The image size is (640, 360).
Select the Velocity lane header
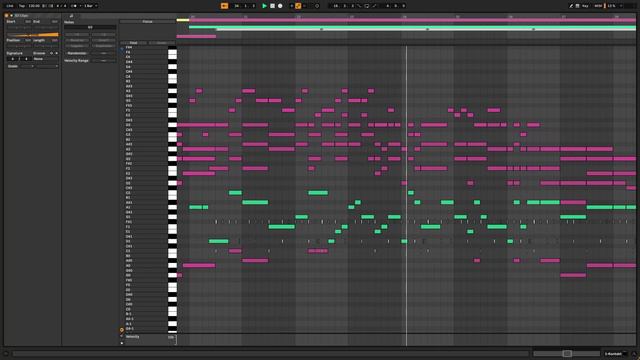tap(133, 337)
